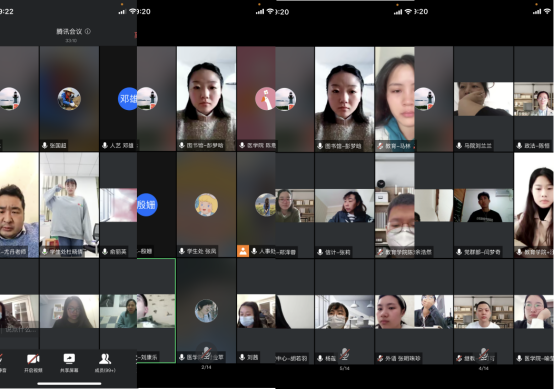The width and height of the screenshot is (555, 390).
Task: Open 党群部-闫梦奇's video tile
Action: click(483, 205)
